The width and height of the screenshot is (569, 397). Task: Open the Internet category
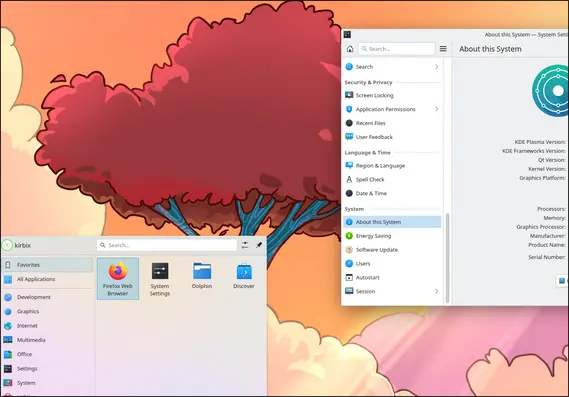point(47,326)
